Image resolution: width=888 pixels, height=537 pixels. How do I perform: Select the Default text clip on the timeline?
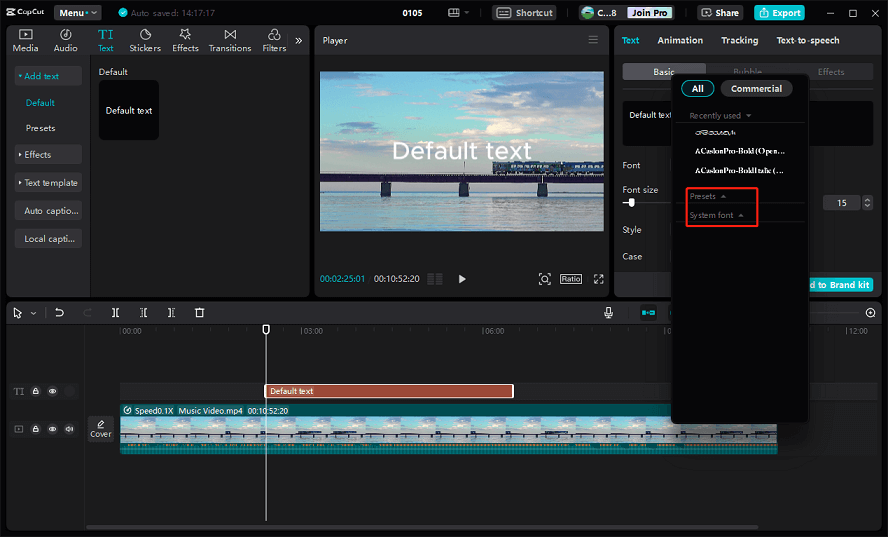[x=389, y=391]
